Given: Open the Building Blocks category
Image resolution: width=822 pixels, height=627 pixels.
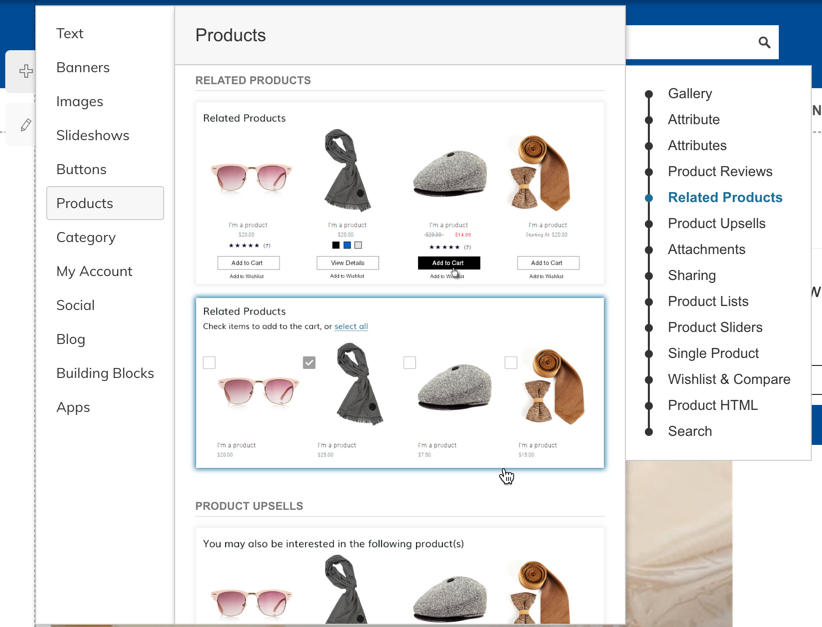Looking at the screenshot, I should point(105,373).
